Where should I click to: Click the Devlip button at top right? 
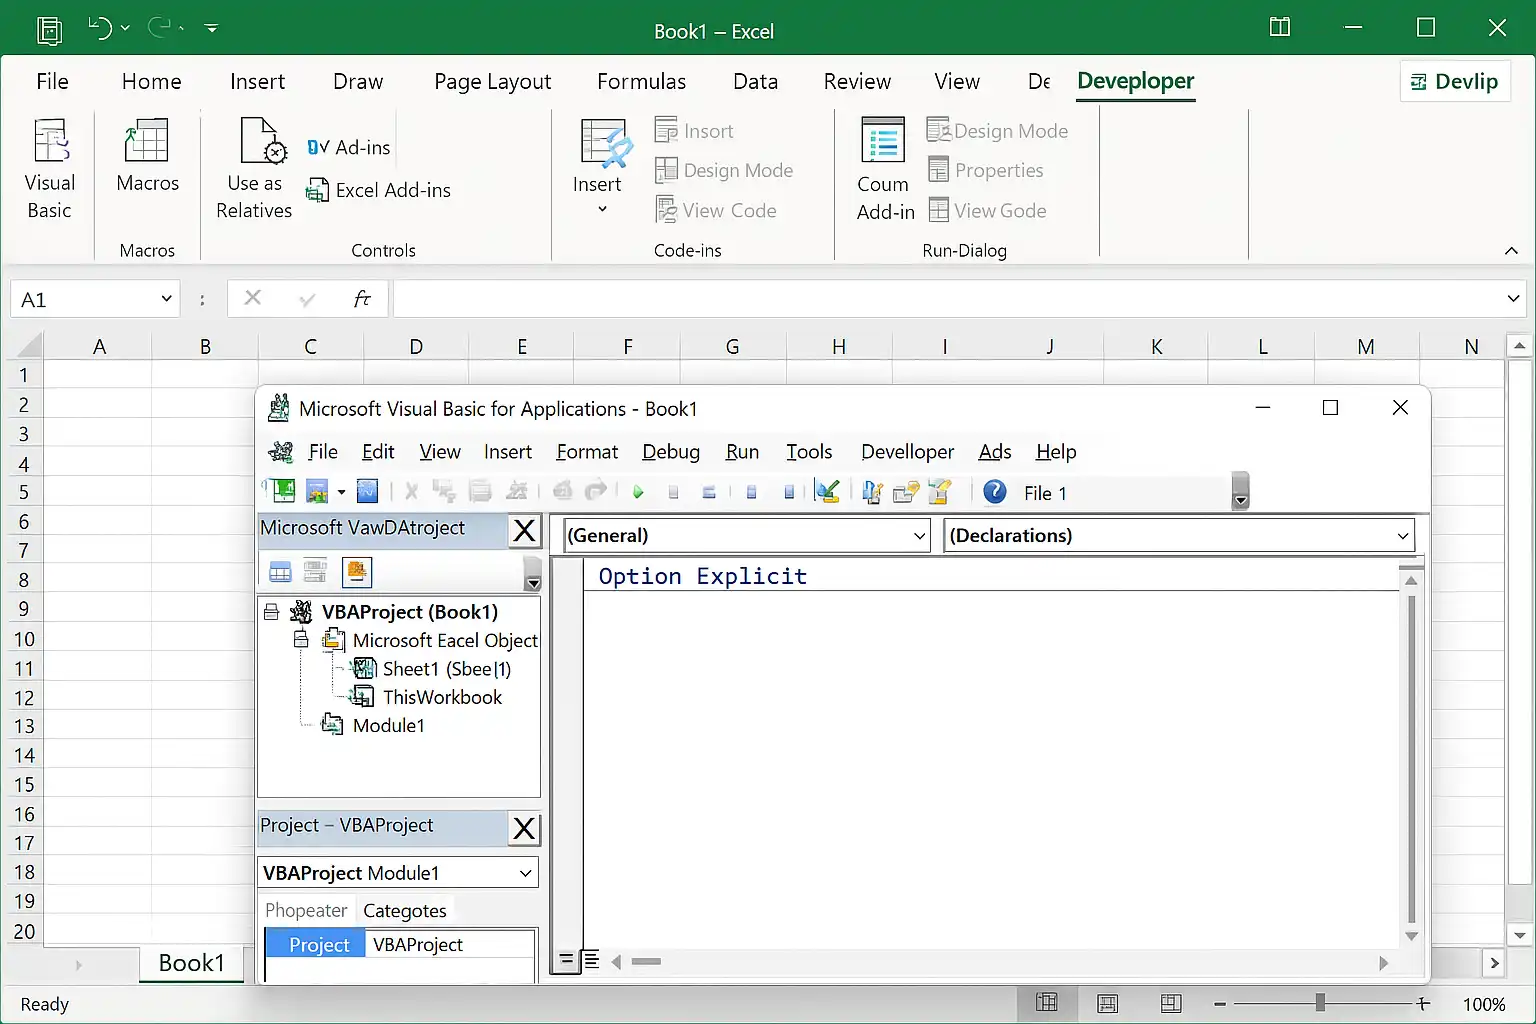(x=1454, y=82)
